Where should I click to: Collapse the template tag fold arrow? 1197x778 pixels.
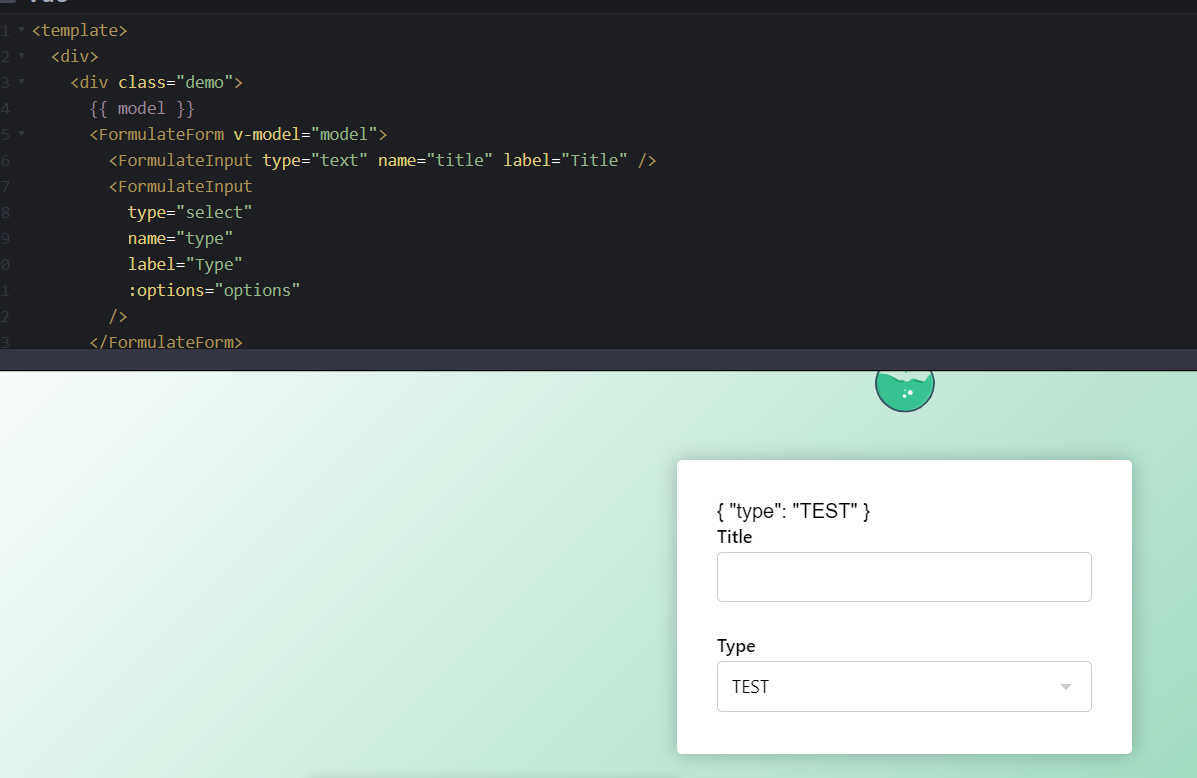(x=21, y=30)
